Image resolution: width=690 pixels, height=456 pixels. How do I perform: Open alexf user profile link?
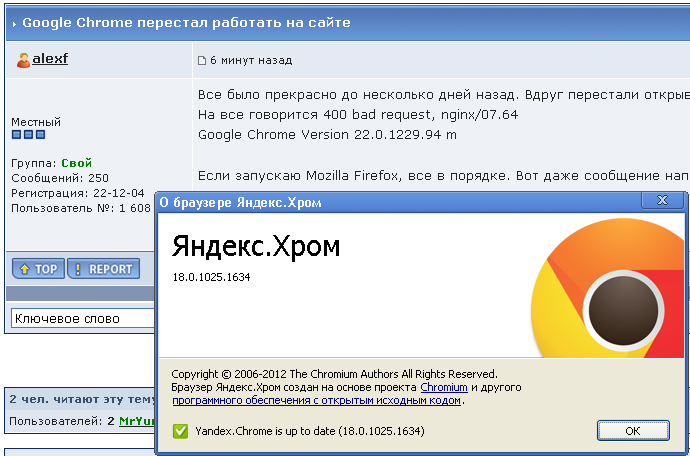coord(50,59)
